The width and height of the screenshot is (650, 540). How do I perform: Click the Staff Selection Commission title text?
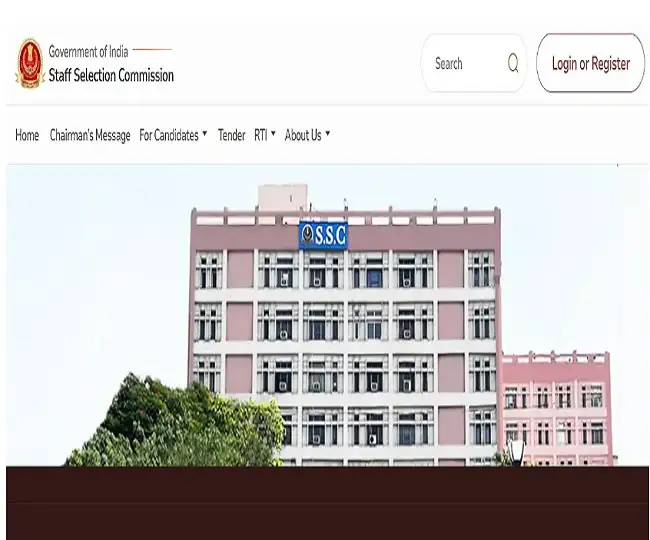click(111, 75)
